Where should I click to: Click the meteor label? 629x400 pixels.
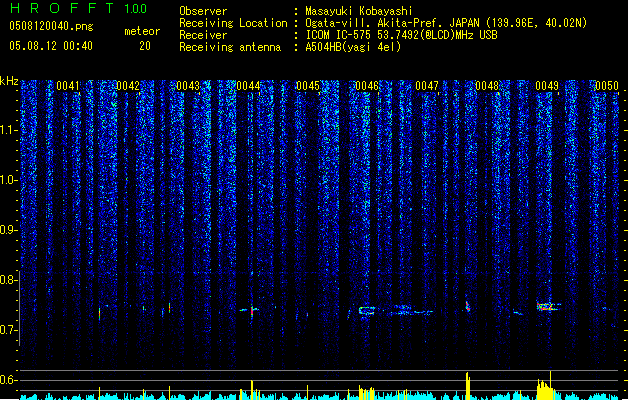(142, 31)
